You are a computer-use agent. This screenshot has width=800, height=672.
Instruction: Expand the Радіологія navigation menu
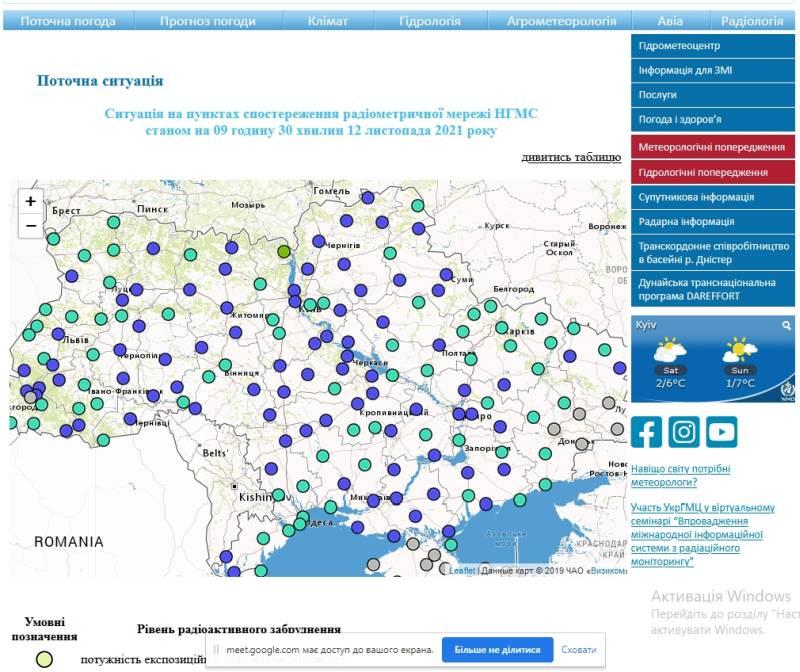pyautogui.click(x=751, y=20)
